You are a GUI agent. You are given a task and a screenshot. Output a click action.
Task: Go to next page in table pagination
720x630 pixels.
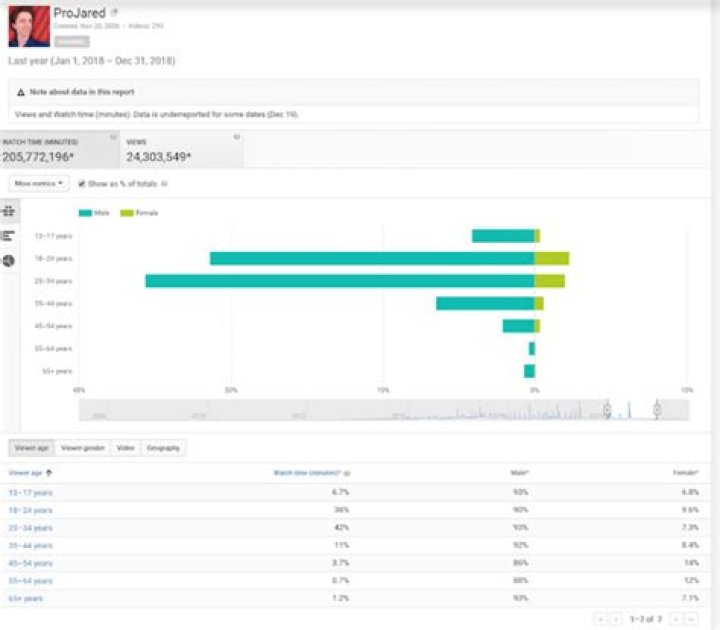tap(675, 619)
